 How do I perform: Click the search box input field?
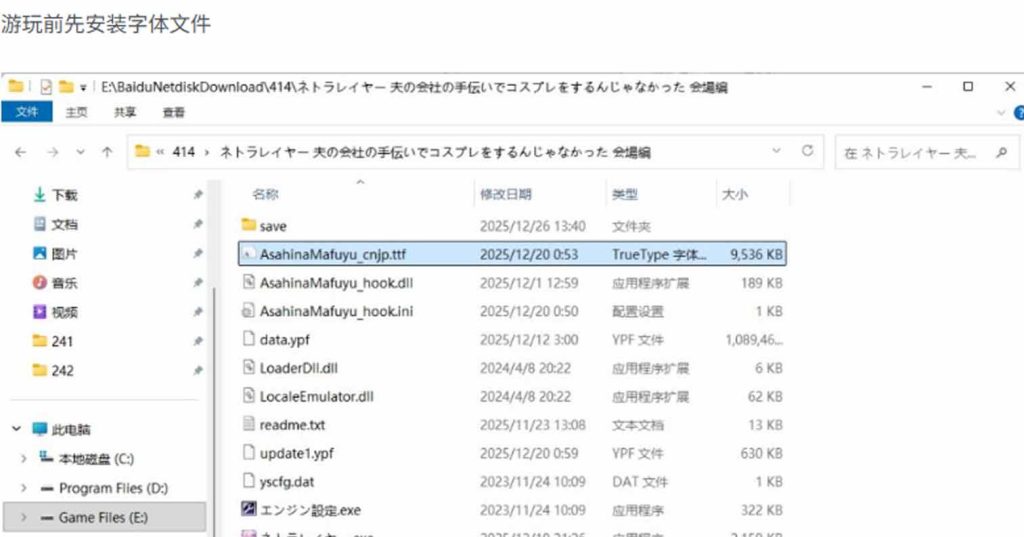[910, 153]
